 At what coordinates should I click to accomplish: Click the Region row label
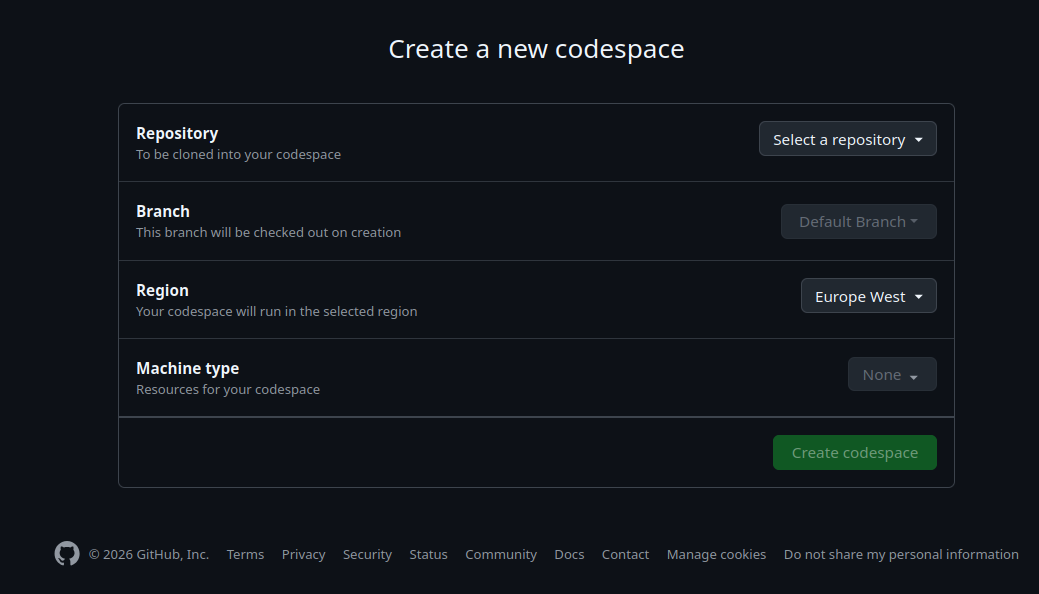pyautogui.click(x=162, y=290)
